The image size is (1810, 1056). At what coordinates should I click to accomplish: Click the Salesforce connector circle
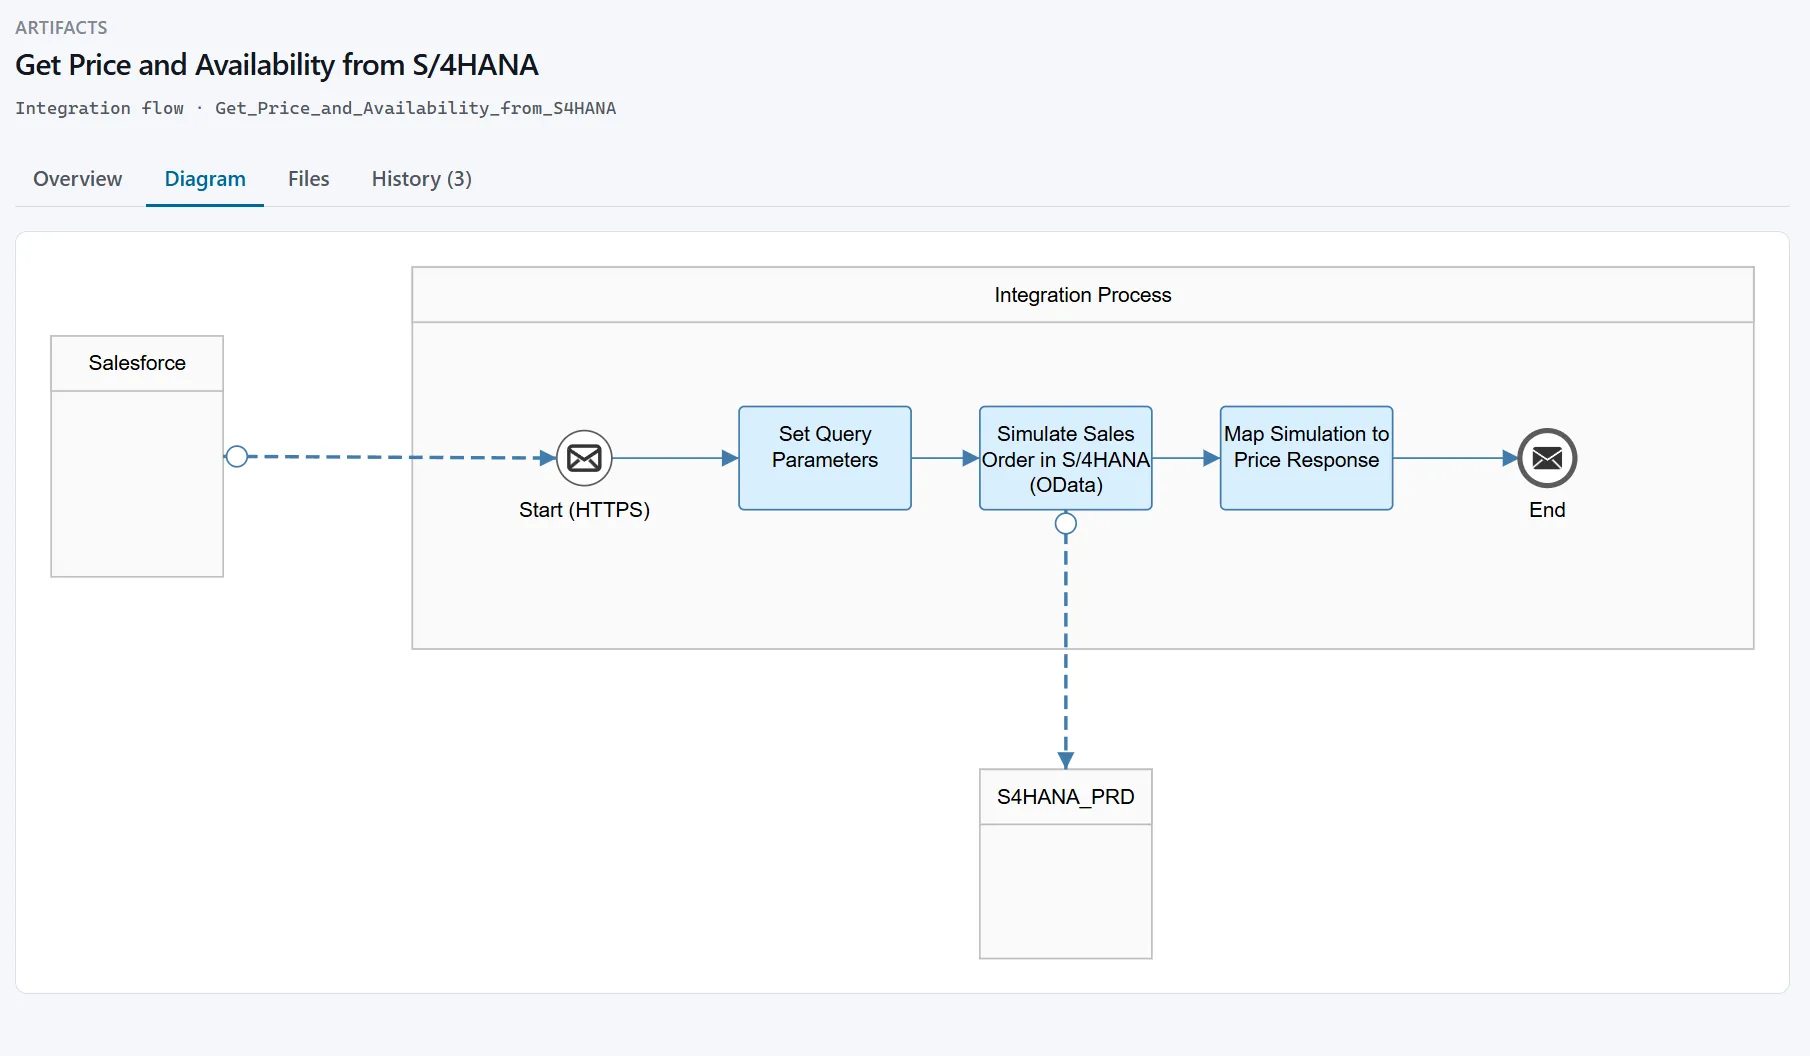237,457
